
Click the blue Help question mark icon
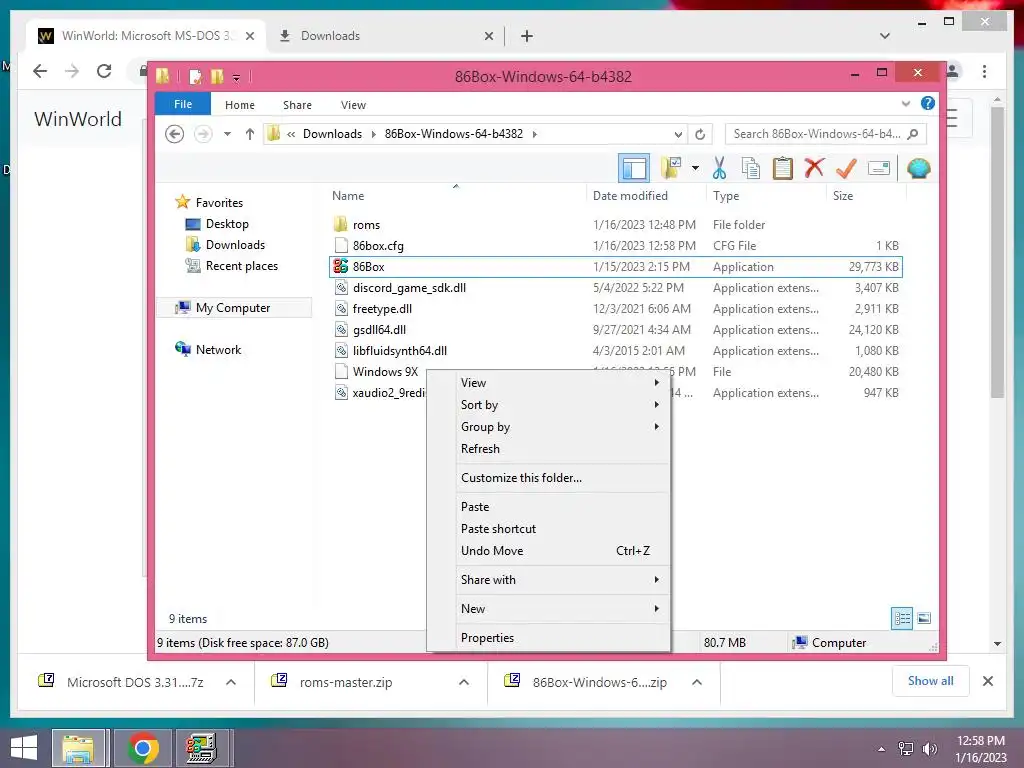tap(927, 103)
